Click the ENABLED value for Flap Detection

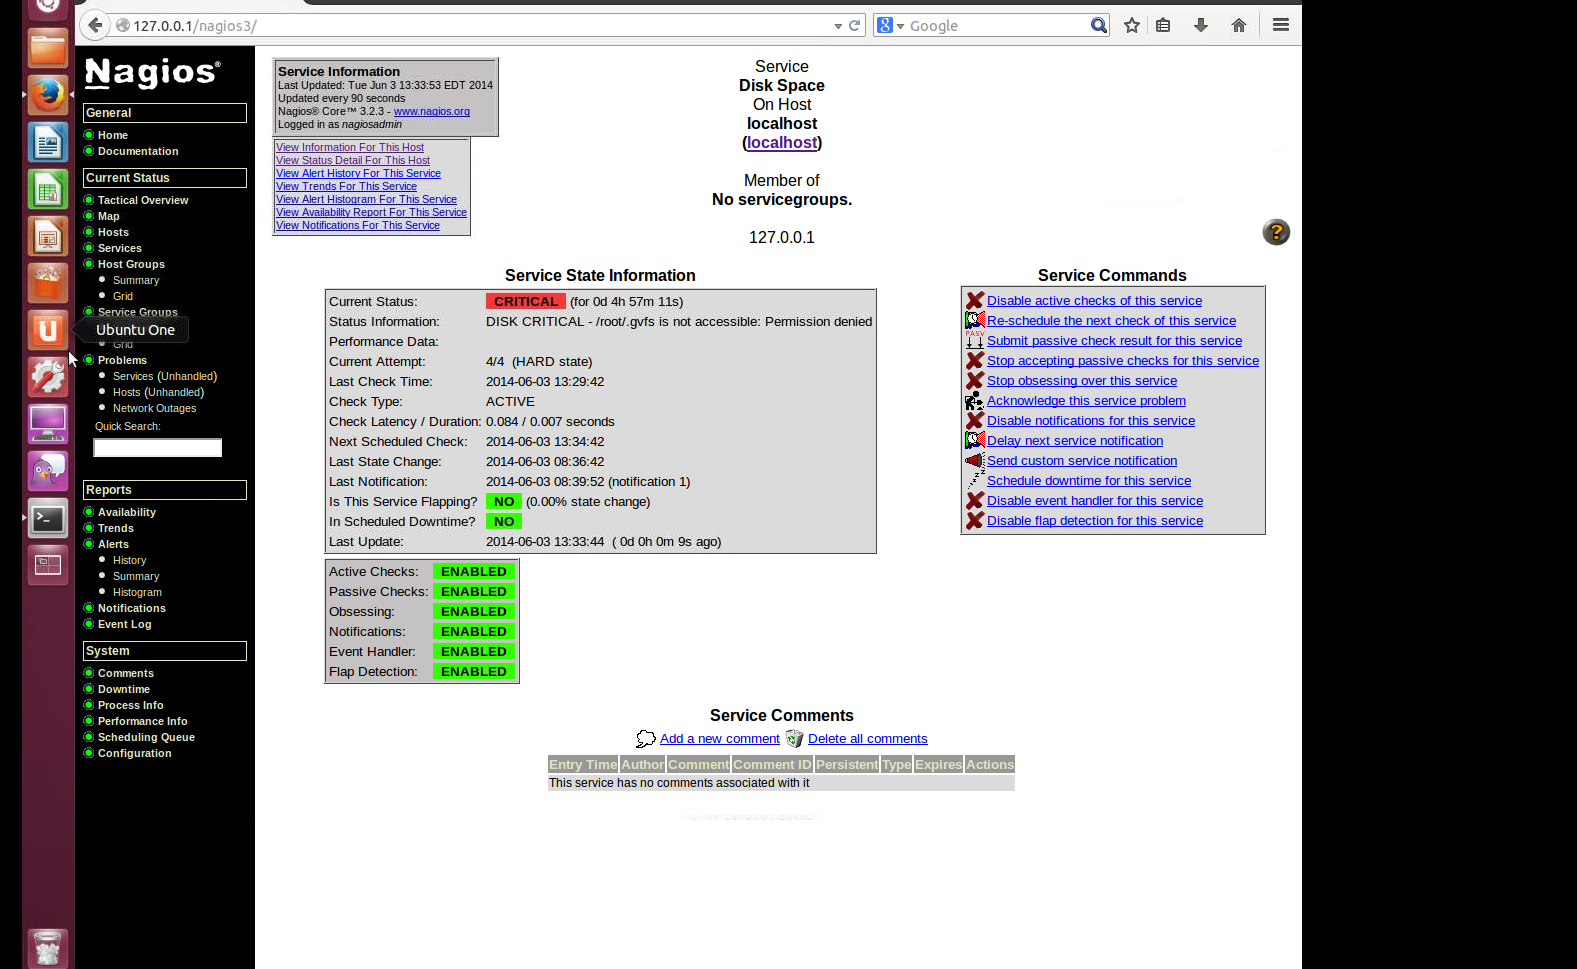pos(474,671)
